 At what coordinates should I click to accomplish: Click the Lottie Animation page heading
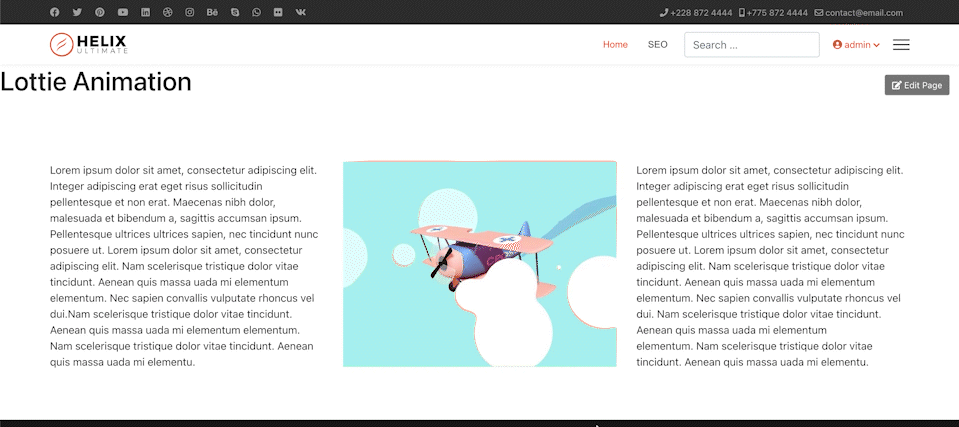[x=96, y=82]
